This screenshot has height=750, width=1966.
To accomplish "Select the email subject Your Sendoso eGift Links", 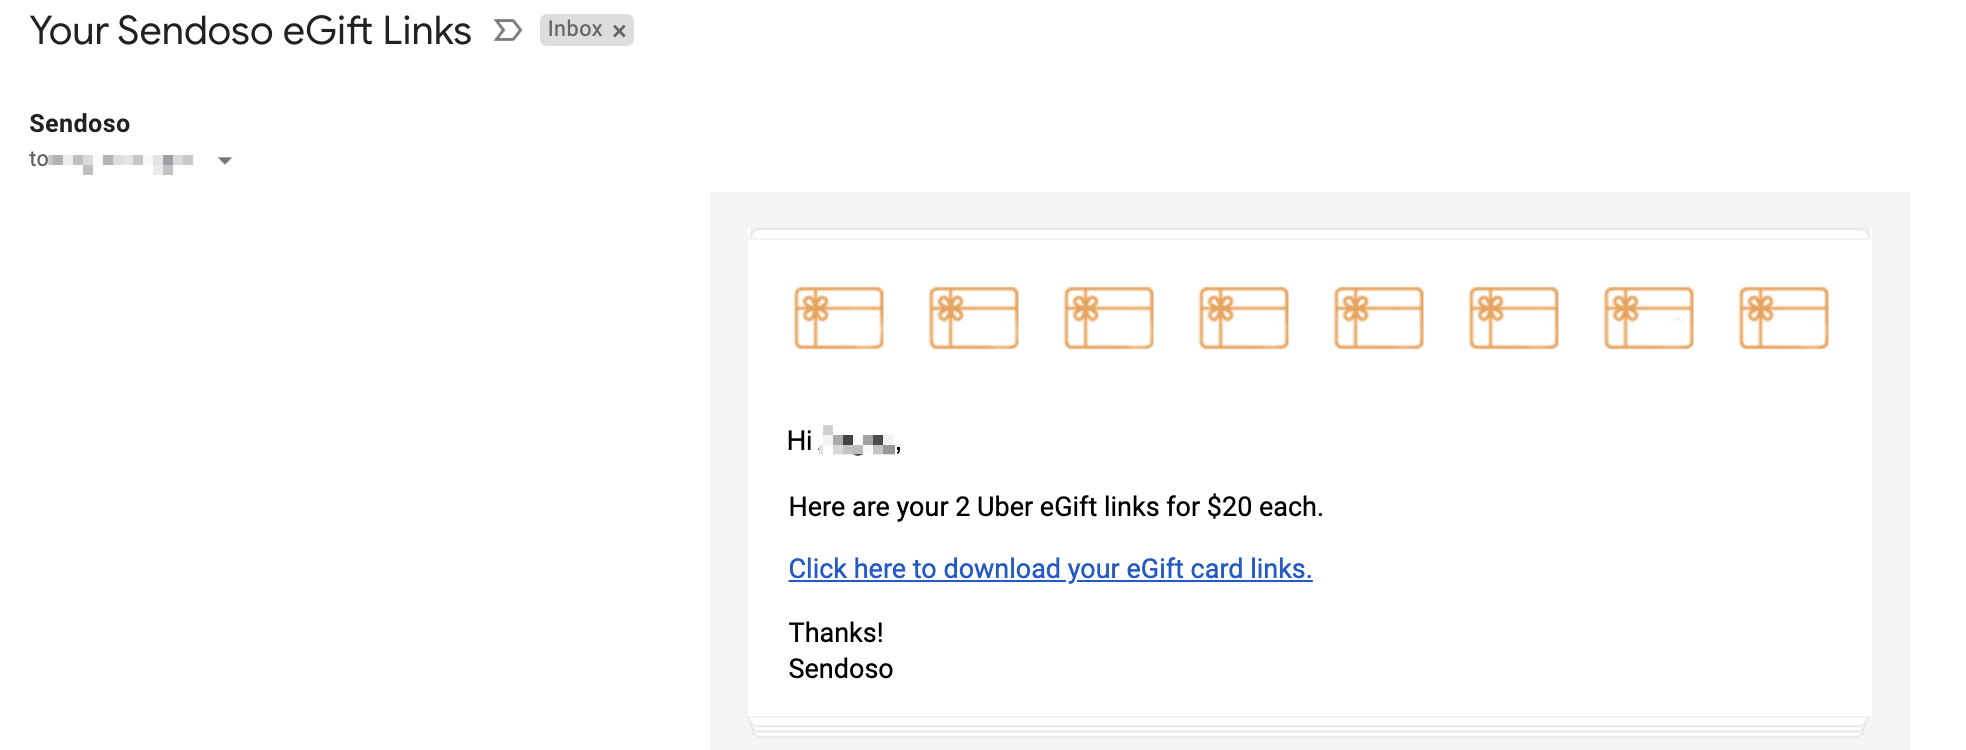I will coord(251,30).
